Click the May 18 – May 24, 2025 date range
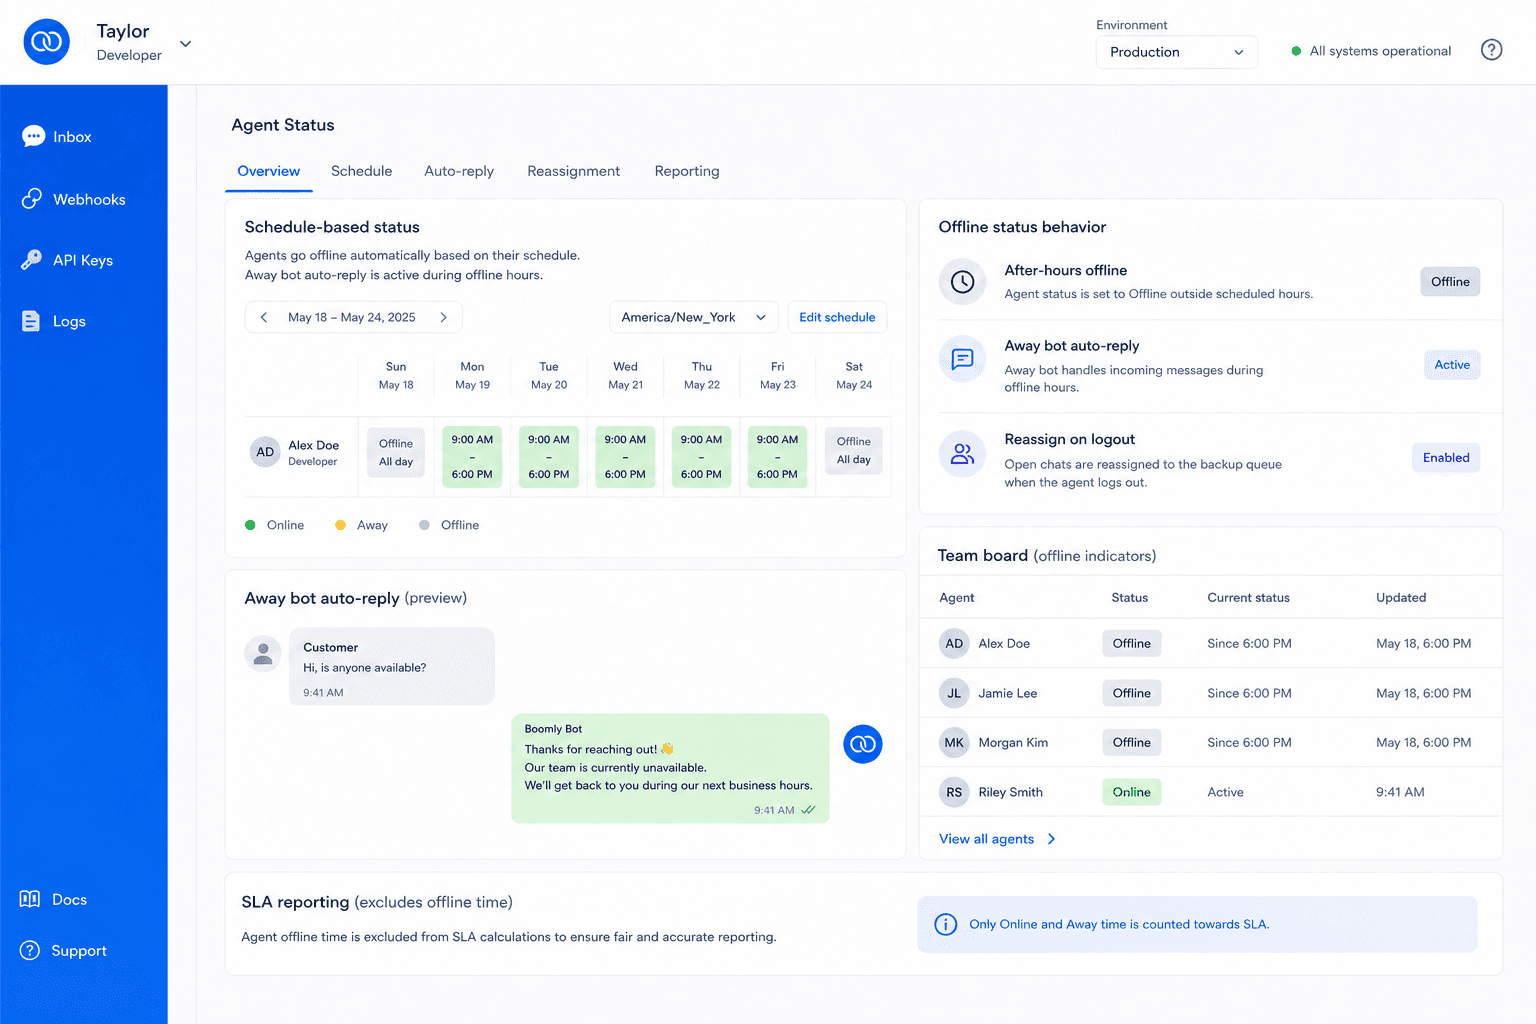Screen dimensions: 1536x1024 (352, 317)
